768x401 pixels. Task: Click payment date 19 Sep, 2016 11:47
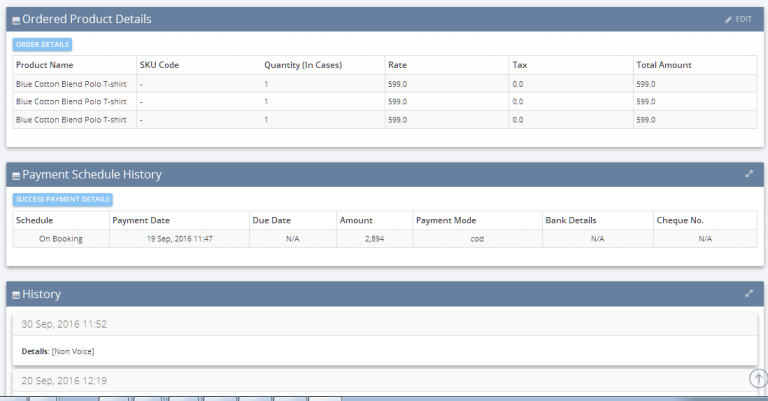point(179,239)
